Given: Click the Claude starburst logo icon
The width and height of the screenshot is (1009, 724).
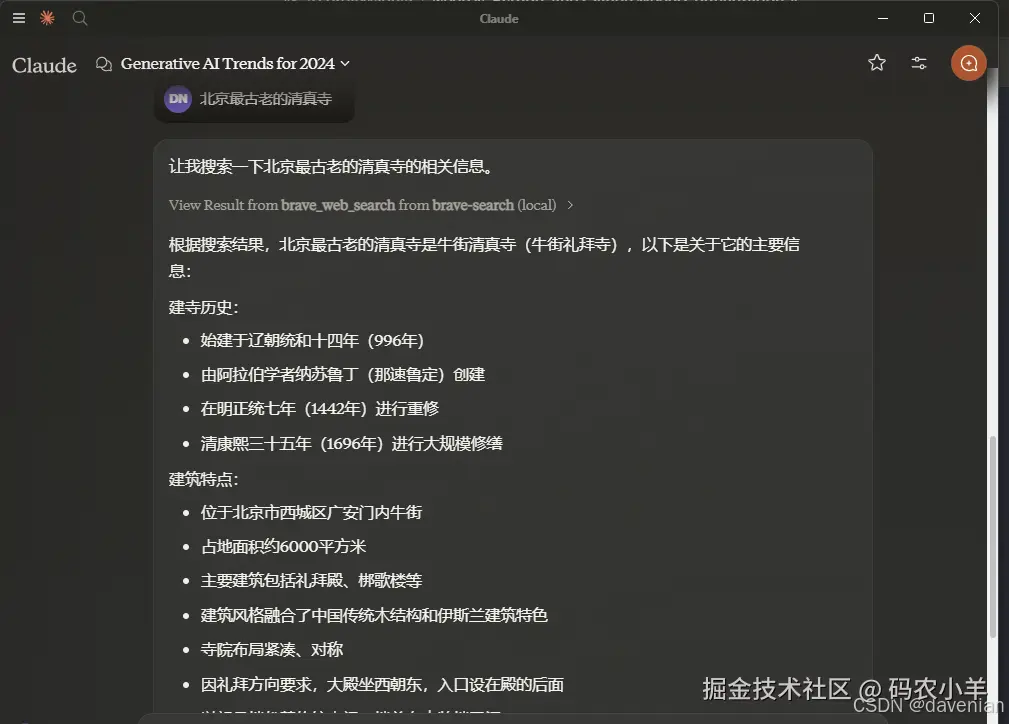Looking at the screenshot, I should pos(47,18).
